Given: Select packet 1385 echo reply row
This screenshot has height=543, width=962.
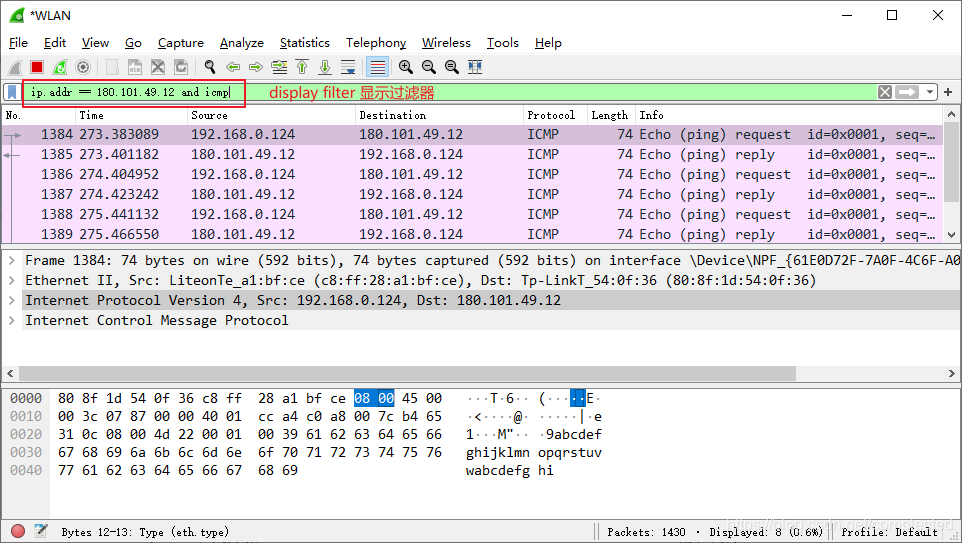Looking at the screenshot, I should tap(472, 155).
